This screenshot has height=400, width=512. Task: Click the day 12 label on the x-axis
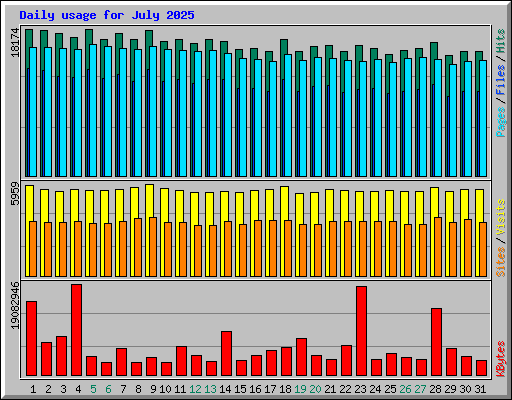[195, 389]
